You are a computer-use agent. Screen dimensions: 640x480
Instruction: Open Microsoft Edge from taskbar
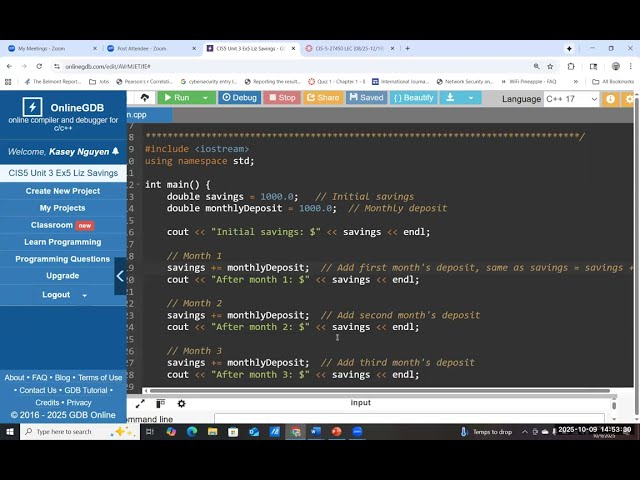pos(192,432)
